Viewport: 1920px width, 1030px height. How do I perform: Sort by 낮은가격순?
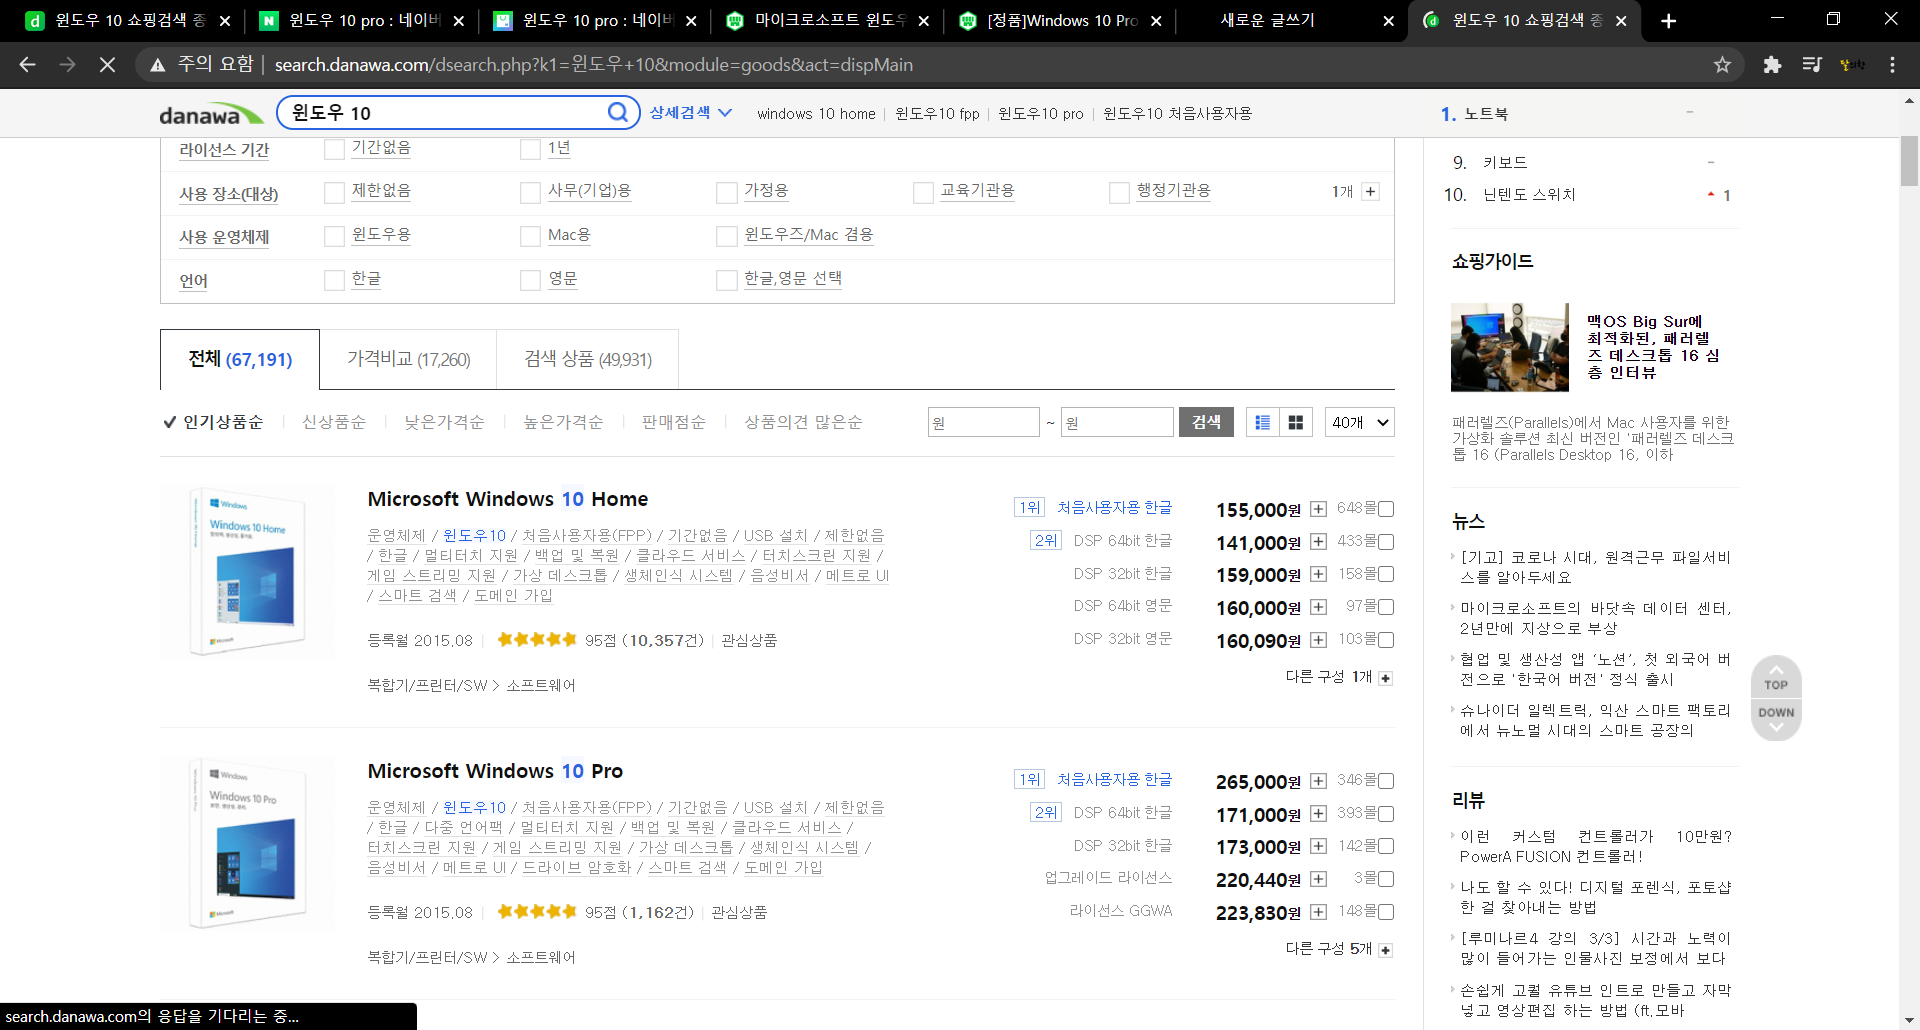point(444,422)
